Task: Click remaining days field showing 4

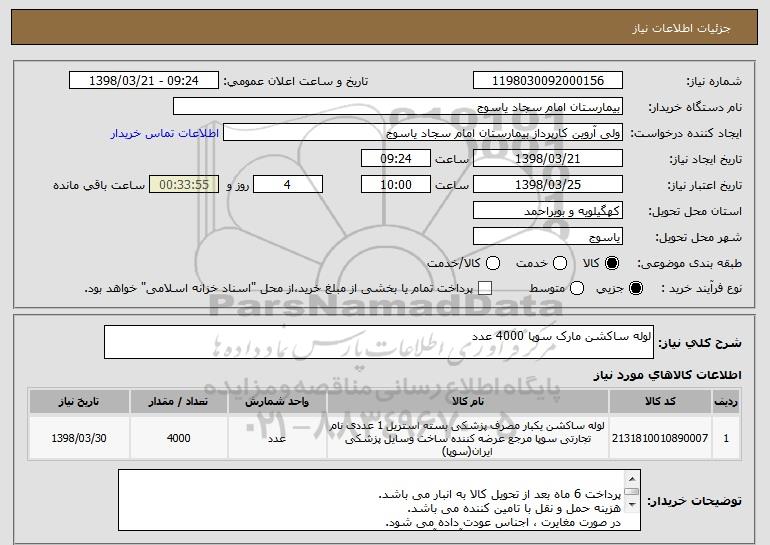Action: [x=288, y=185]
